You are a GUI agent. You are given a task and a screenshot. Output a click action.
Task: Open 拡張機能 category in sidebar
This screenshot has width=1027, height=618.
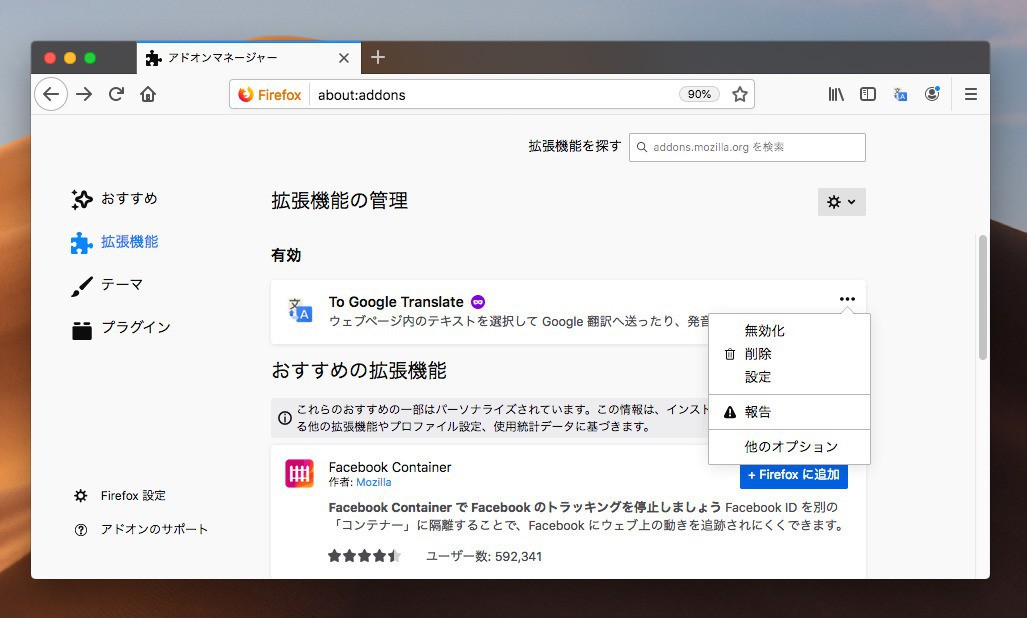coord(115,242)
